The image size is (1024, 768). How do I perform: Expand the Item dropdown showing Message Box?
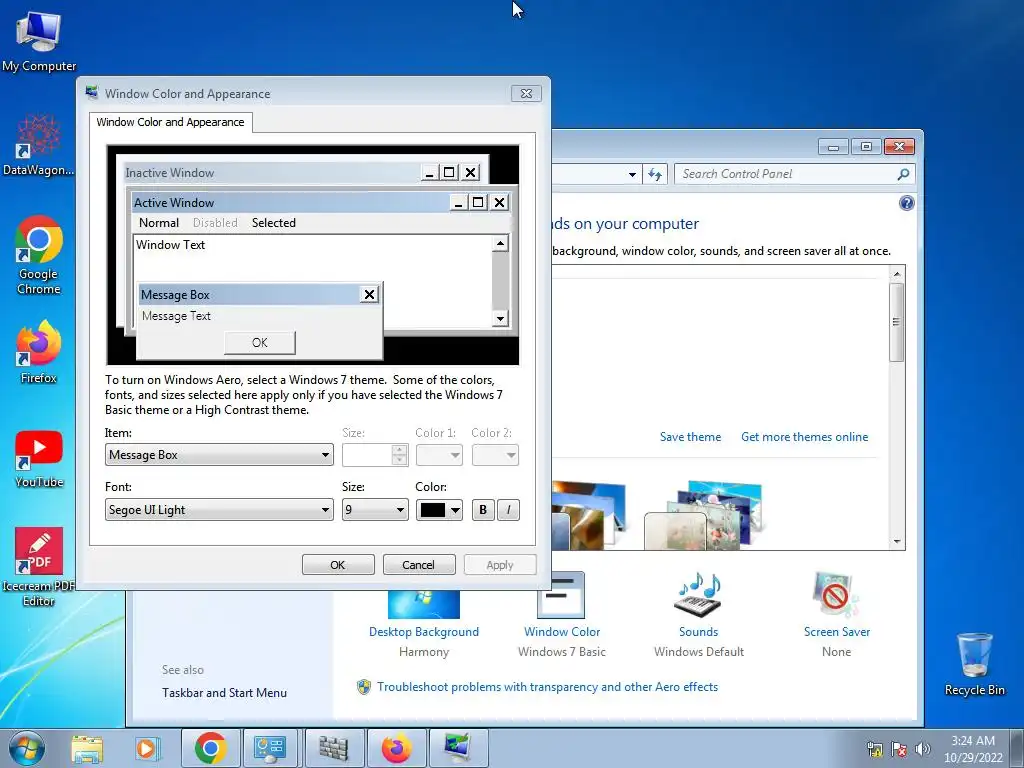219,455
